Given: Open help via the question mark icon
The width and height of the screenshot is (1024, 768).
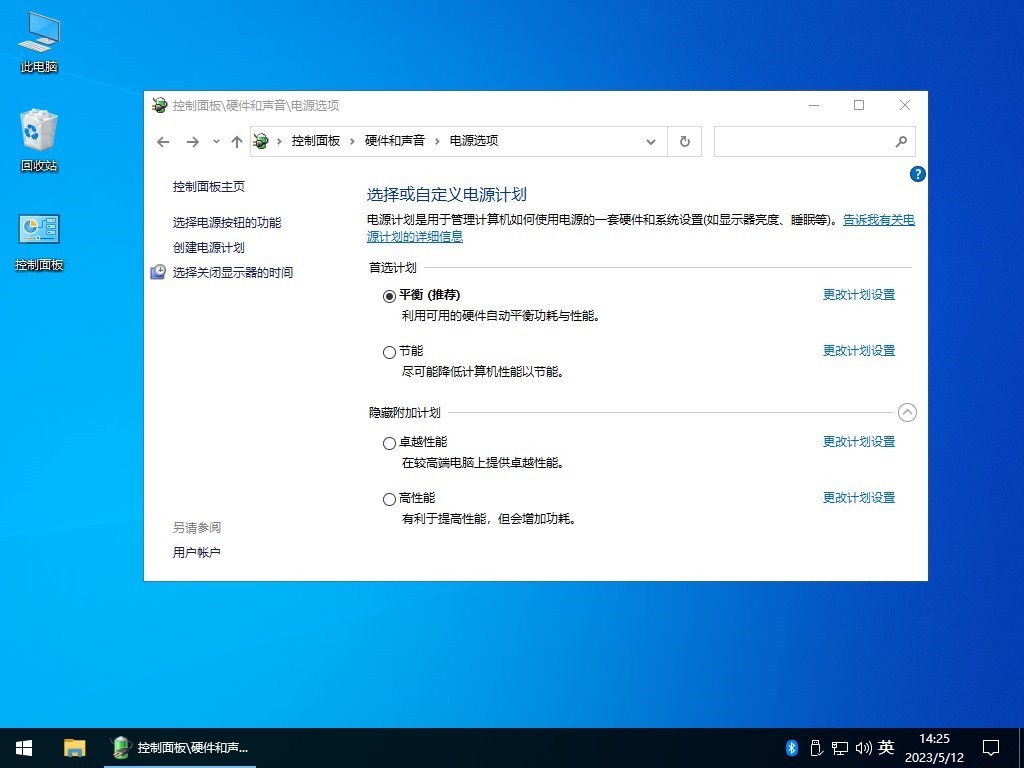Looking at the screenshot, I should tap(917, 174).
